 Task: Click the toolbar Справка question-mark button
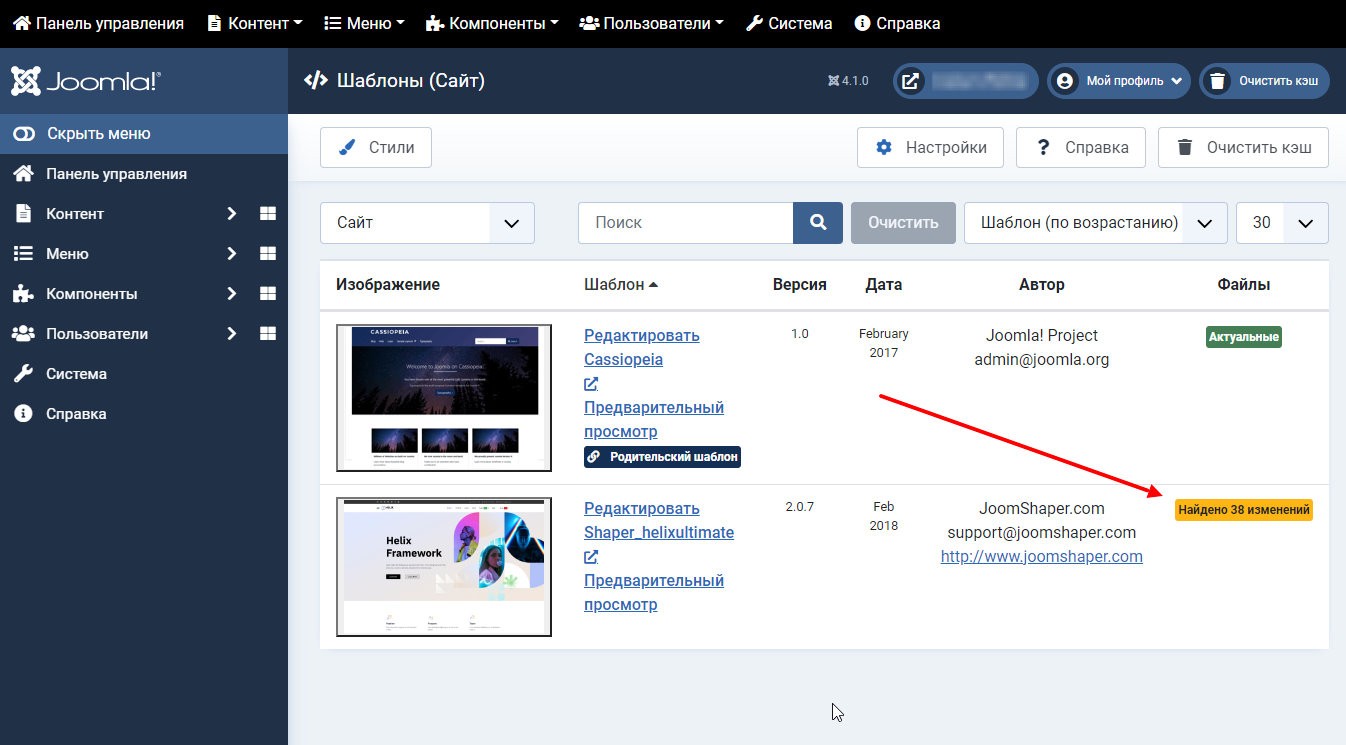(1081, 147)
